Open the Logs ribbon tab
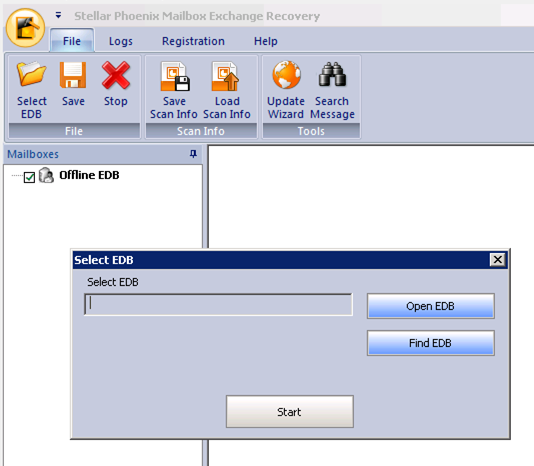Screen dimensions: 534x466 121,41
